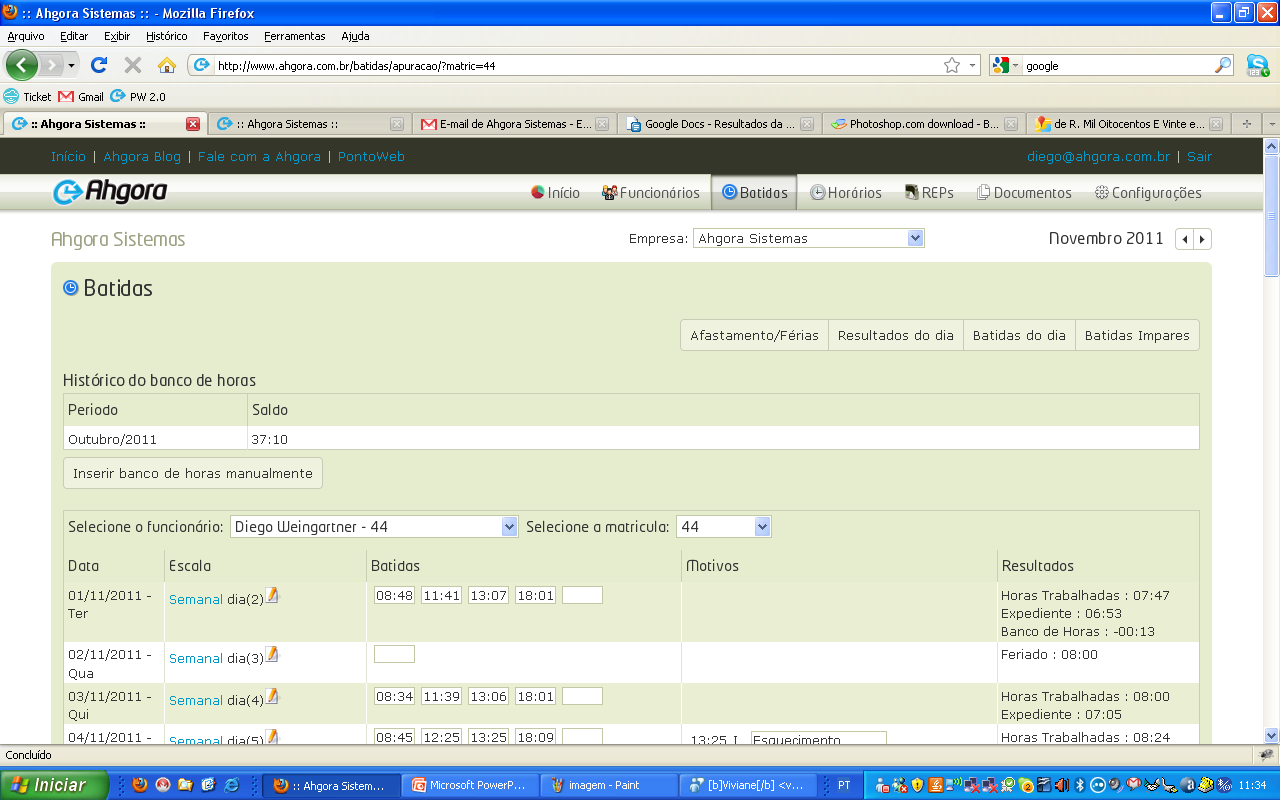Open the Editar menu
This screenshot has width=1280, height=800.
tap(74, 36)
